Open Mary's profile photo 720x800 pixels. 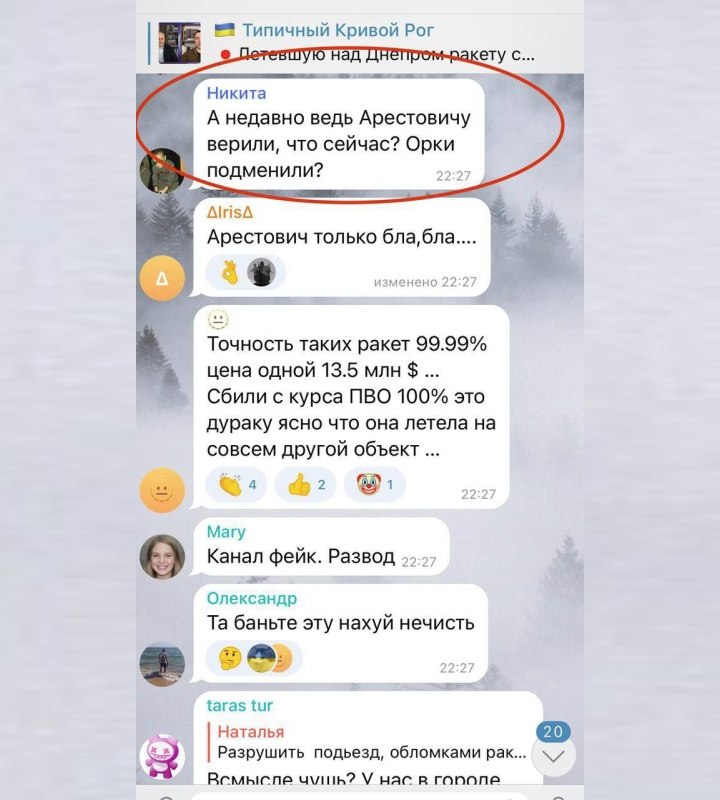click(x=162, y=557)
